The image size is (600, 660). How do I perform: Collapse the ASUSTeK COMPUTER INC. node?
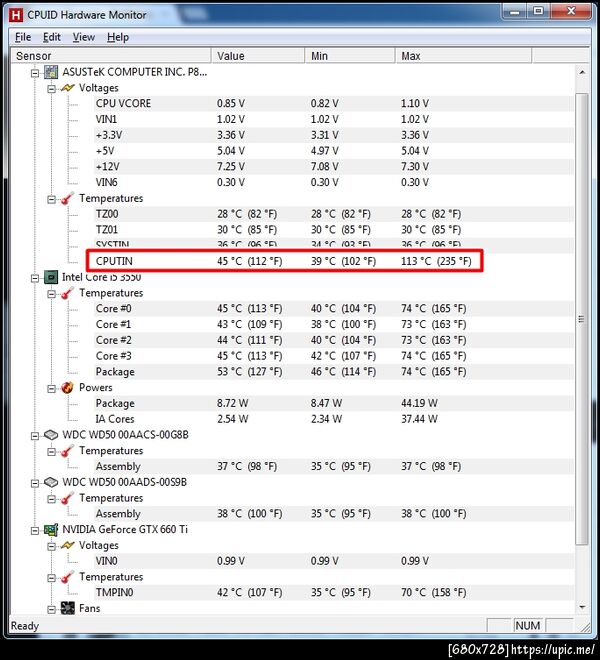(x=35, y=73)
